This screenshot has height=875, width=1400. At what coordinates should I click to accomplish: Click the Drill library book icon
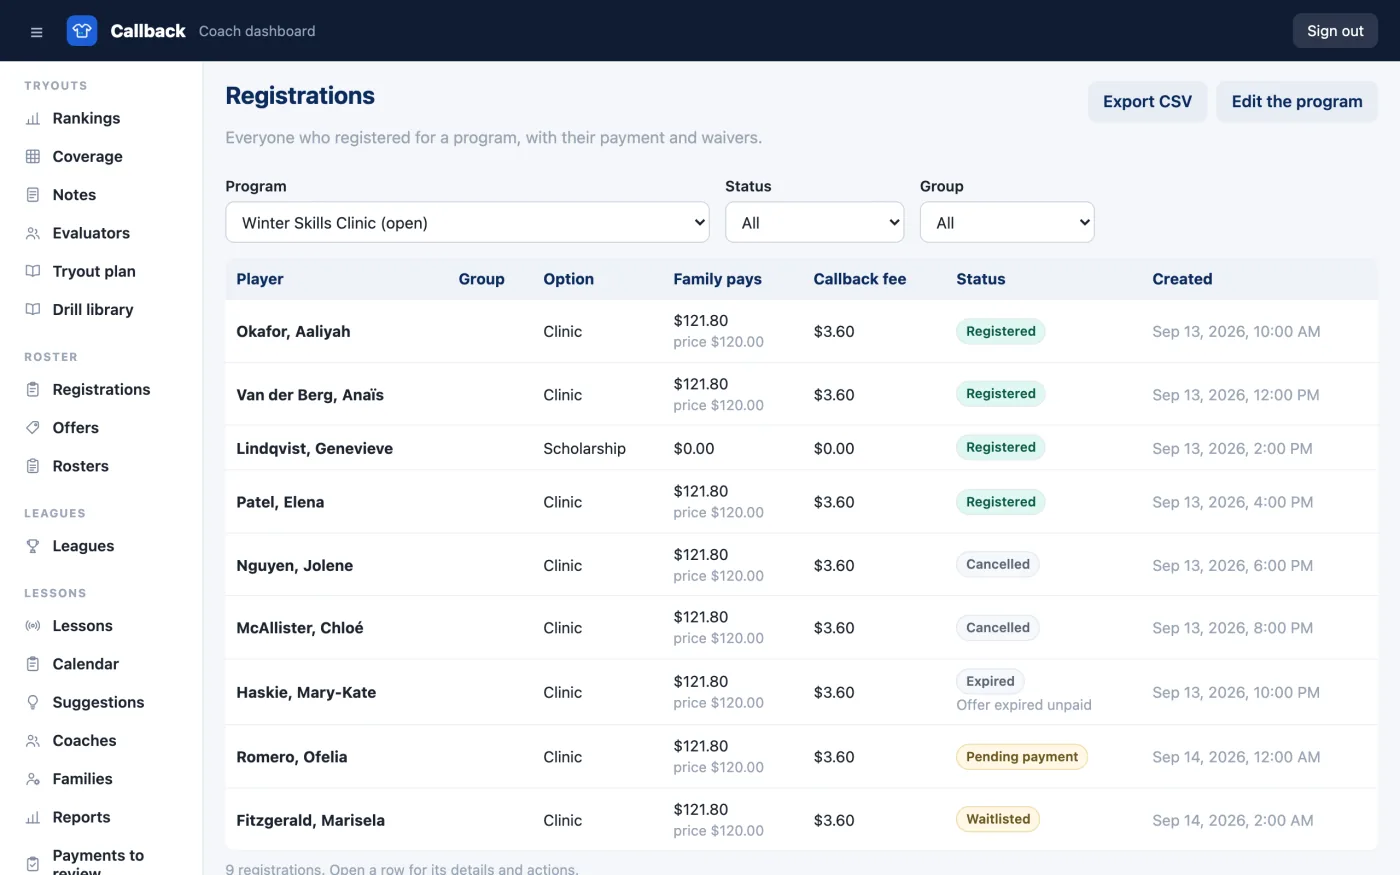point(33,310)
